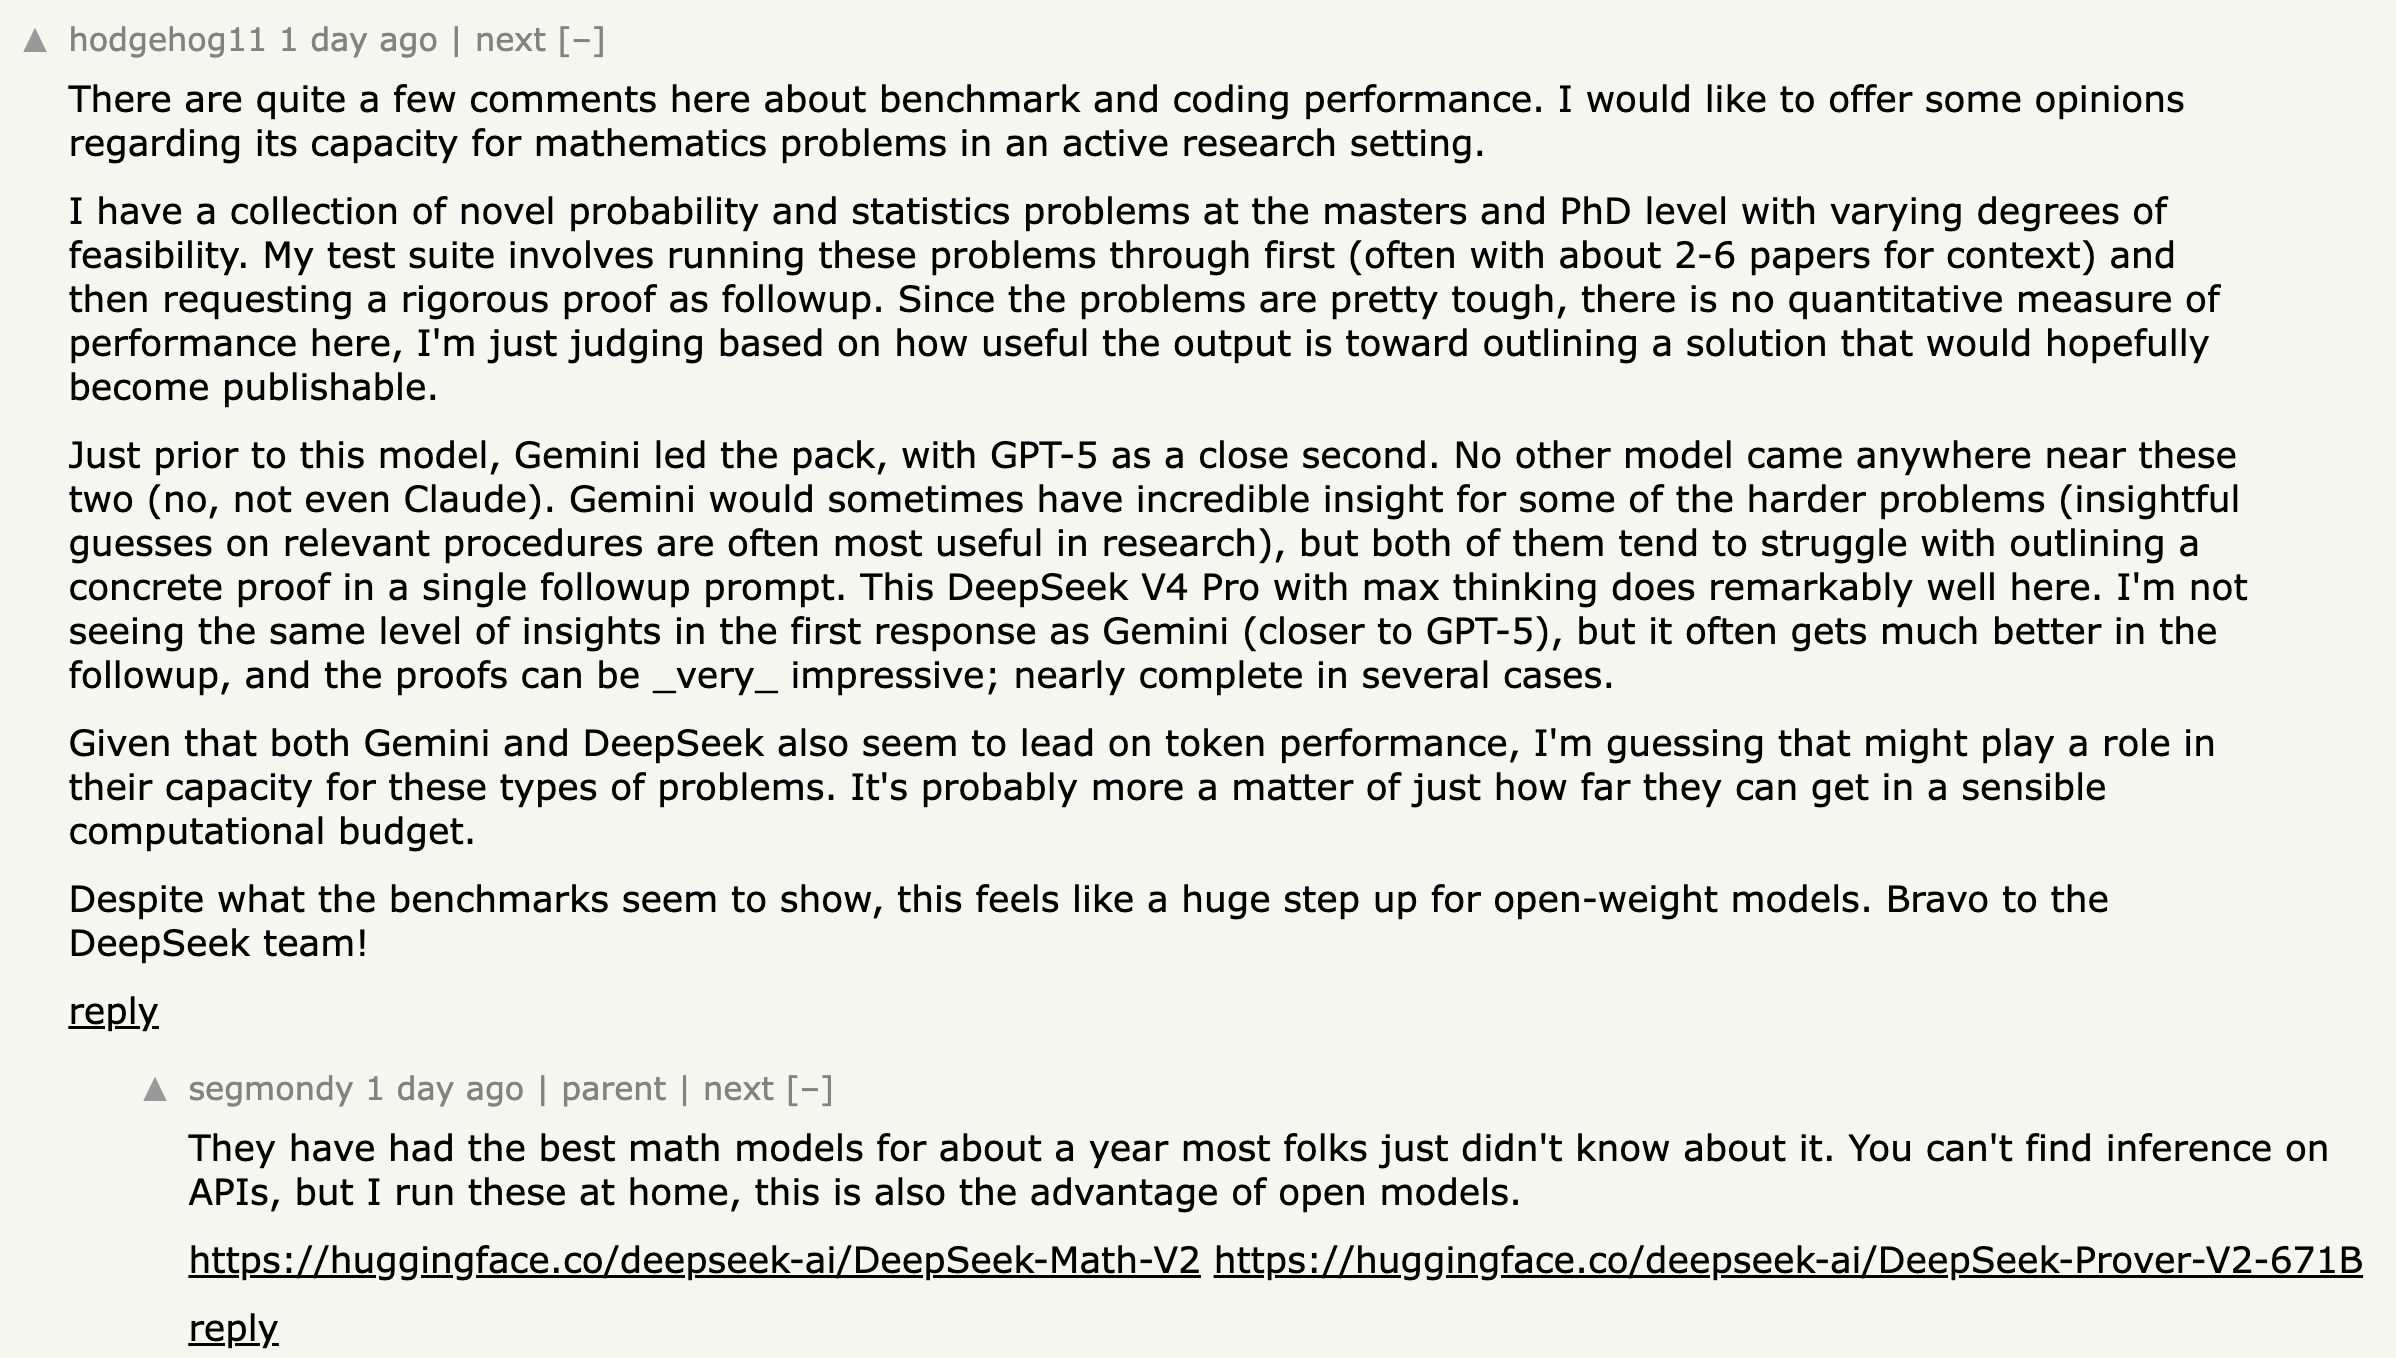
Task: Open hodgehog11's user profile
Action: click(167, 40)
